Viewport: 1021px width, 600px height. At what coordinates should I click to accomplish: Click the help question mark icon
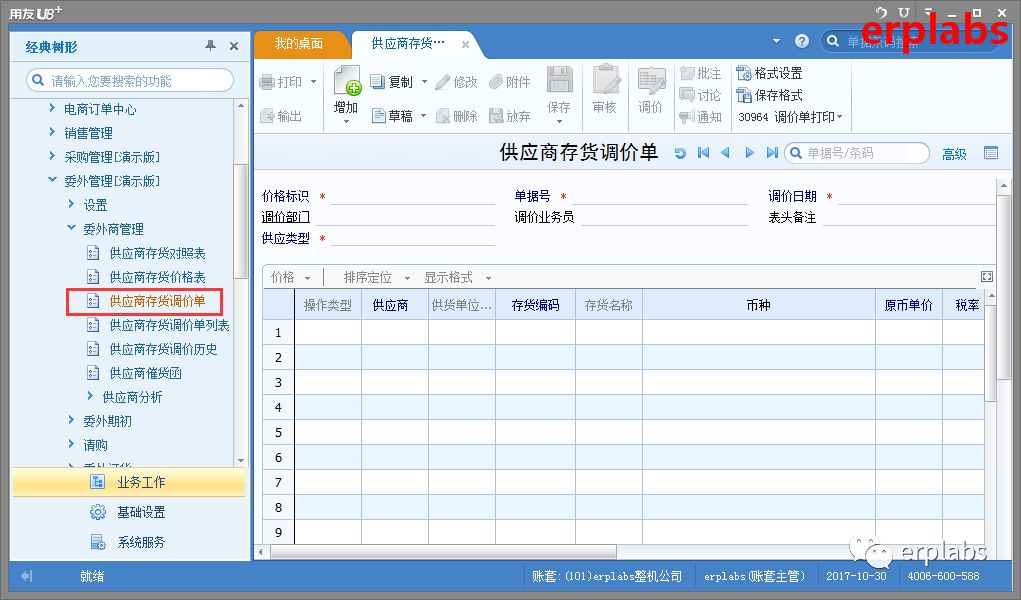pos(802,41)
